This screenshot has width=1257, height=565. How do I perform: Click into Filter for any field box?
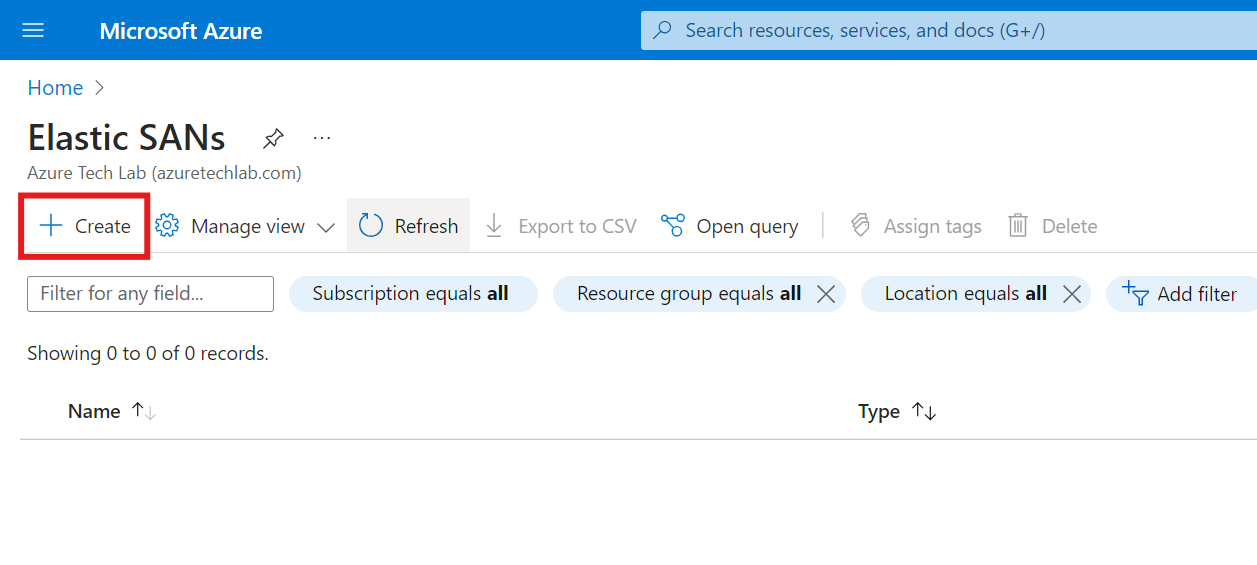[x=150, y=294]
